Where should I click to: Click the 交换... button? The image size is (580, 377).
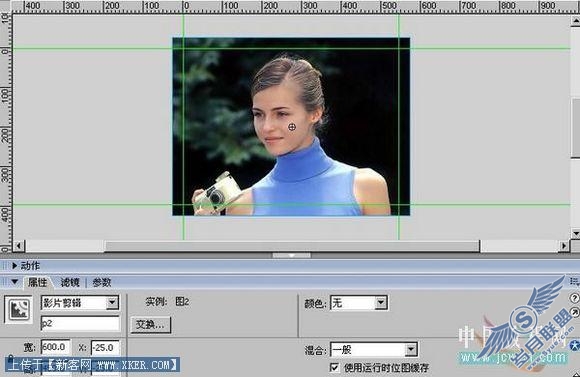point(151,324)
